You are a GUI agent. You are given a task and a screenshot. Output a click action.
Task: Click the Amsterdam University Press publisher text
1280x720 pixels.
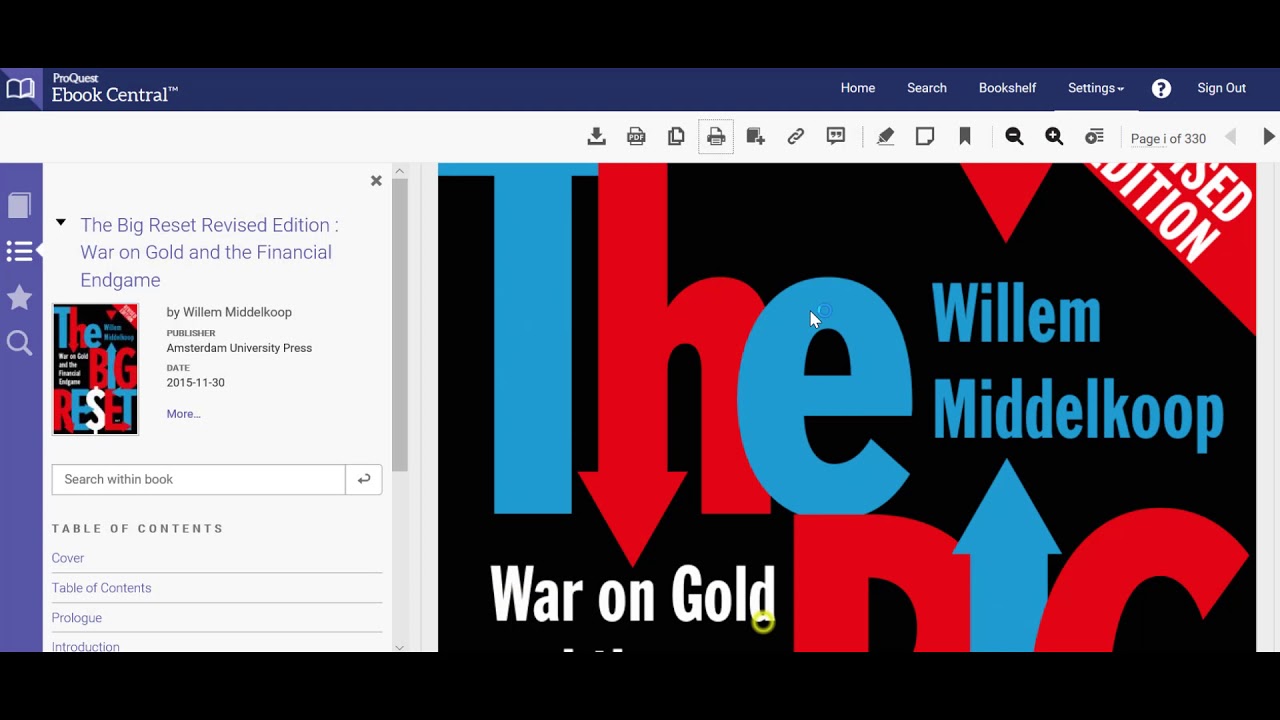[239, 348]
